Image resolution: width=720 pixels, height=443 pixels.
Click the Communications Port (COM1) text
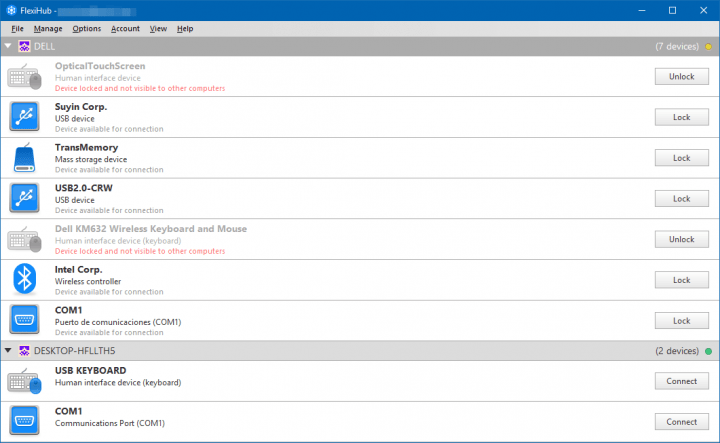click(x=110, y=423)
